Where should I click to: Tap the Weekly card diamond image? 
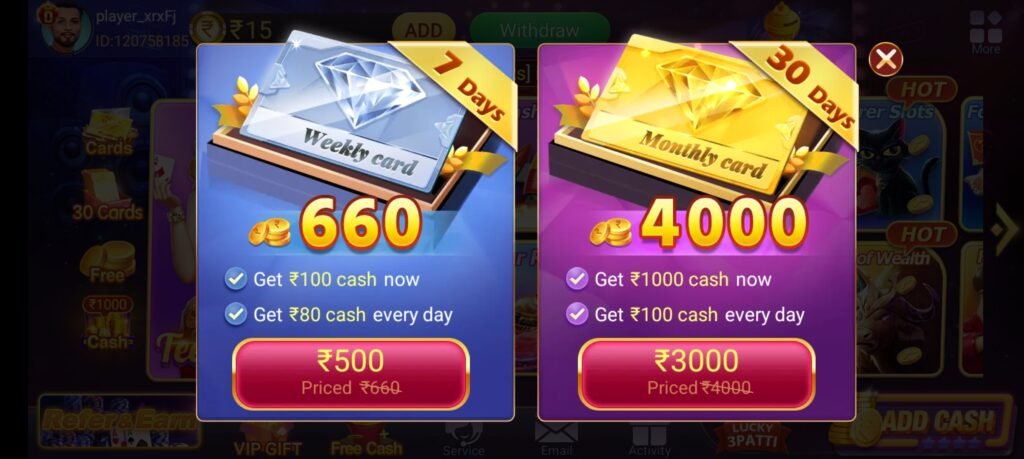(353, 111)
